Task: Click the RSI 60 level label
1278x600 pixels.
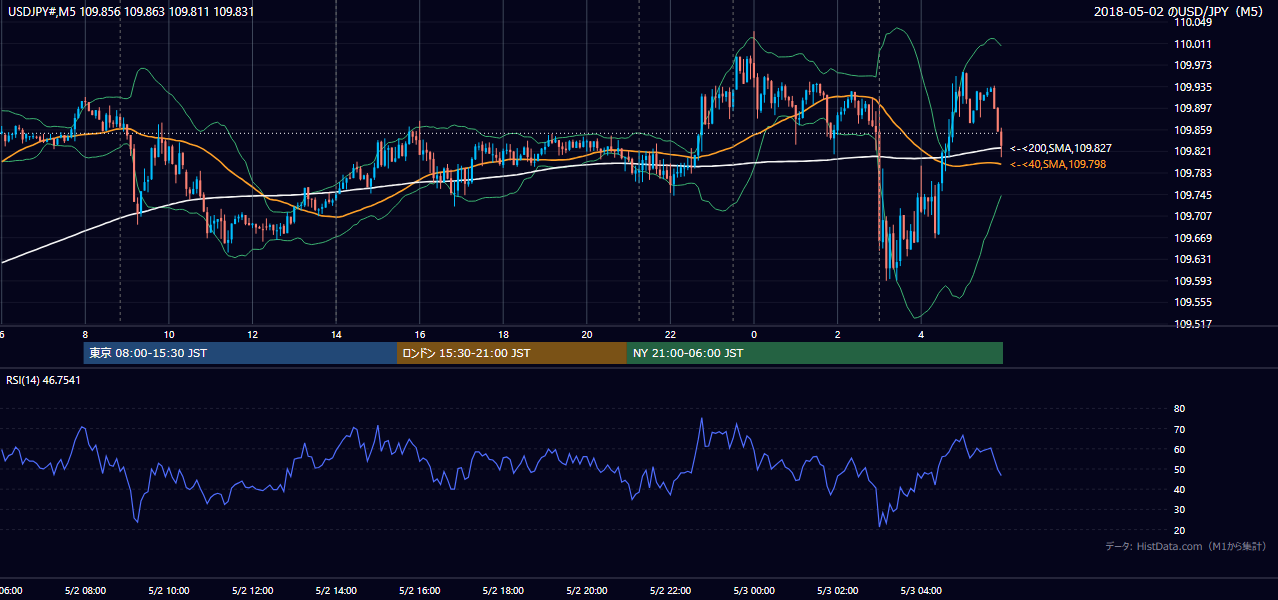Action: tap(1179, 449)
